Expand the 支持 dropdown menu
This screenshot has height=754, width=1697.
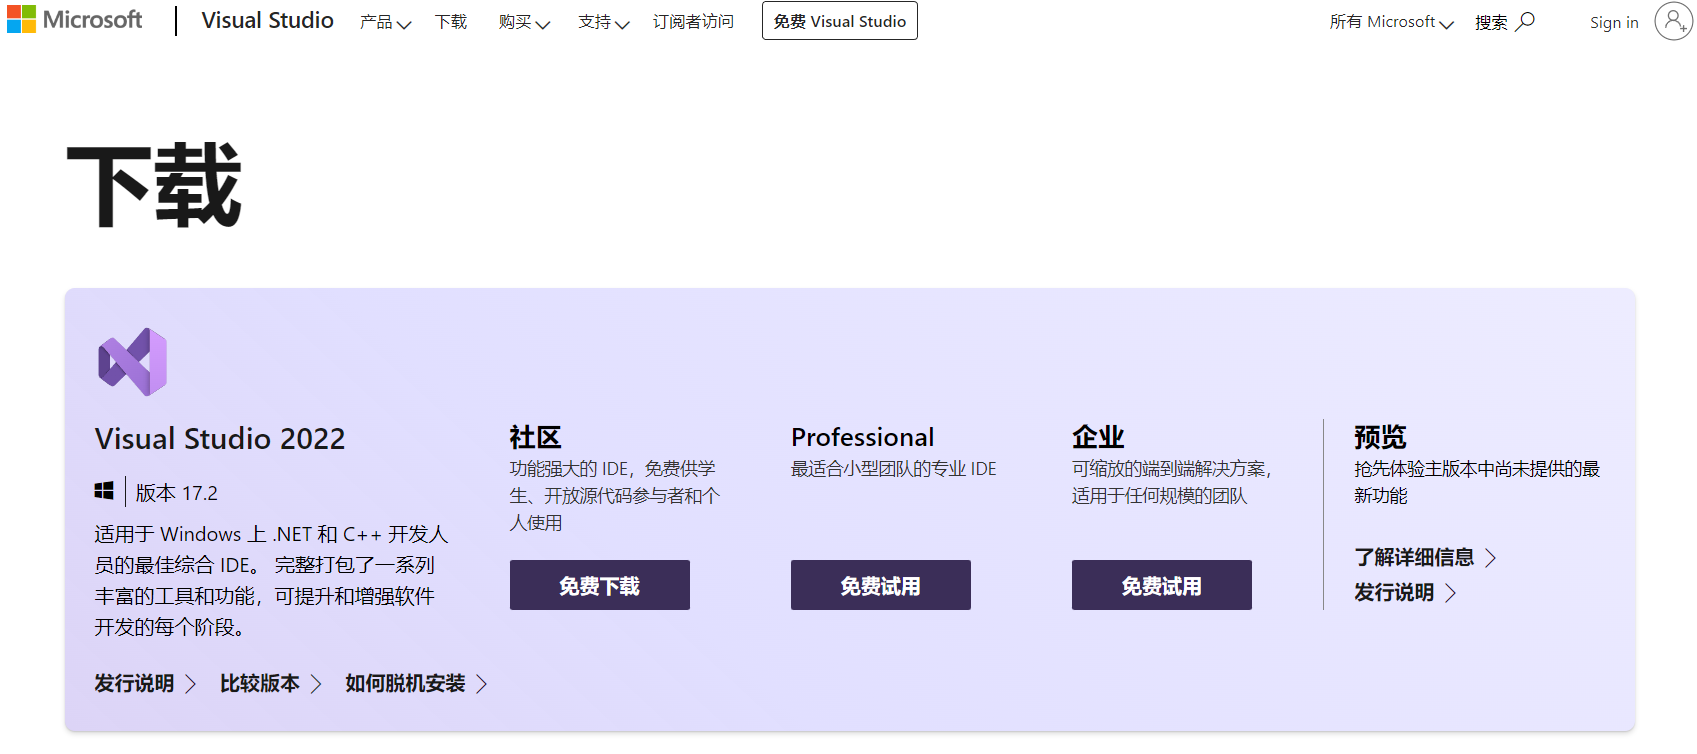[x=603, y=22]
